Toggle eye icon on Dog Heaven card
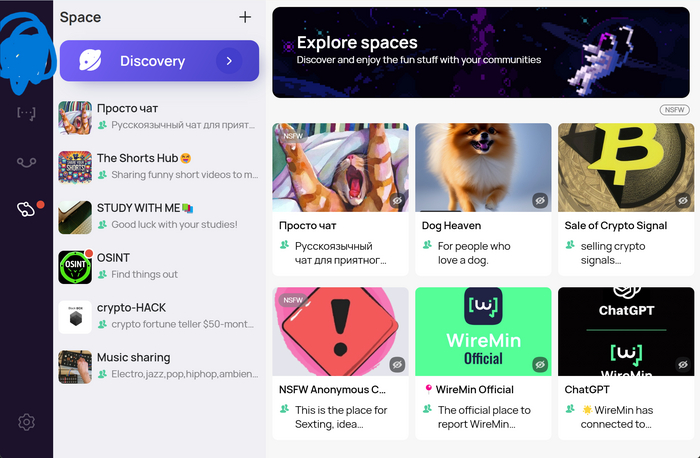The image size is (700, 458). tap(540, 200)
